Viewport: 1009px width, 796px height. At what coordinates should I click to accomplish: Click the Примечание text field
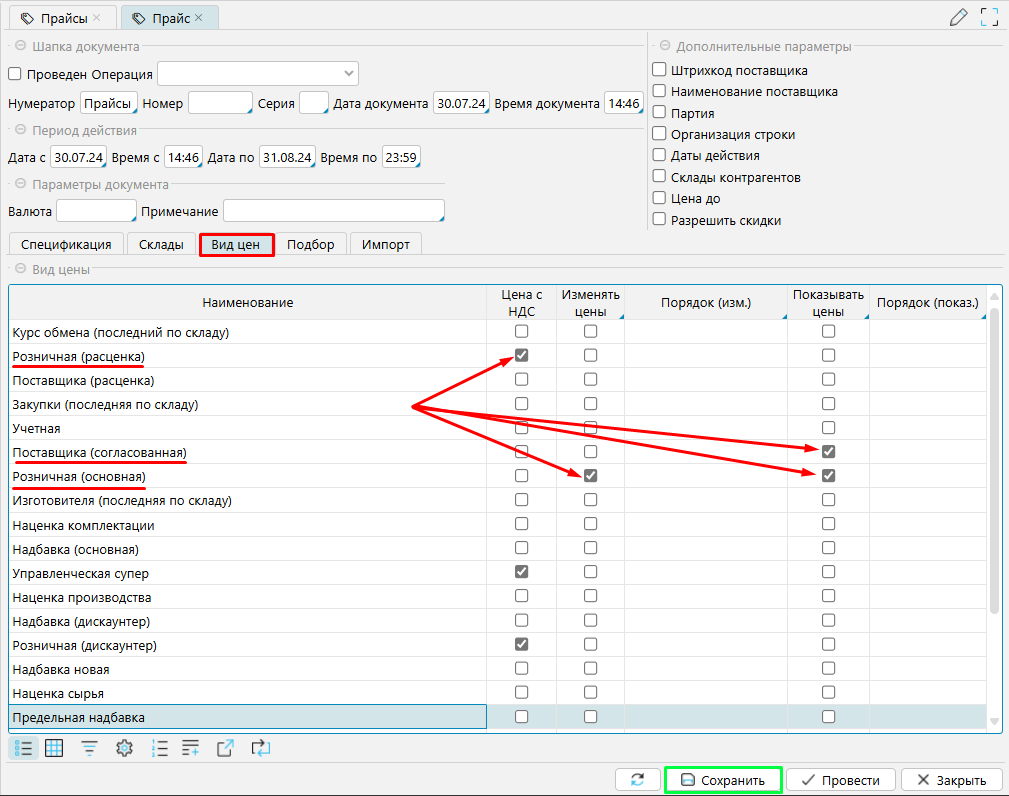(333, 211)
